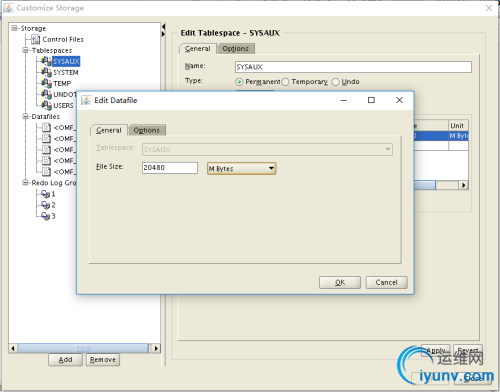Open the disabled Tablespace SYSAUX dropdown
Image resolution: width=500 pixels, height=392 pixels.
[267, 149]
